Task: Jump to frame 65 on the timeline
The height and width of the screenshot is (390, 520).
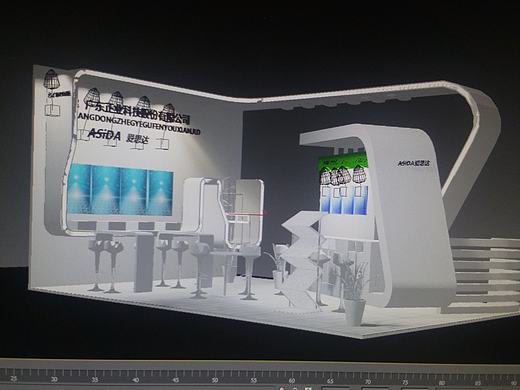Action: 330,381
